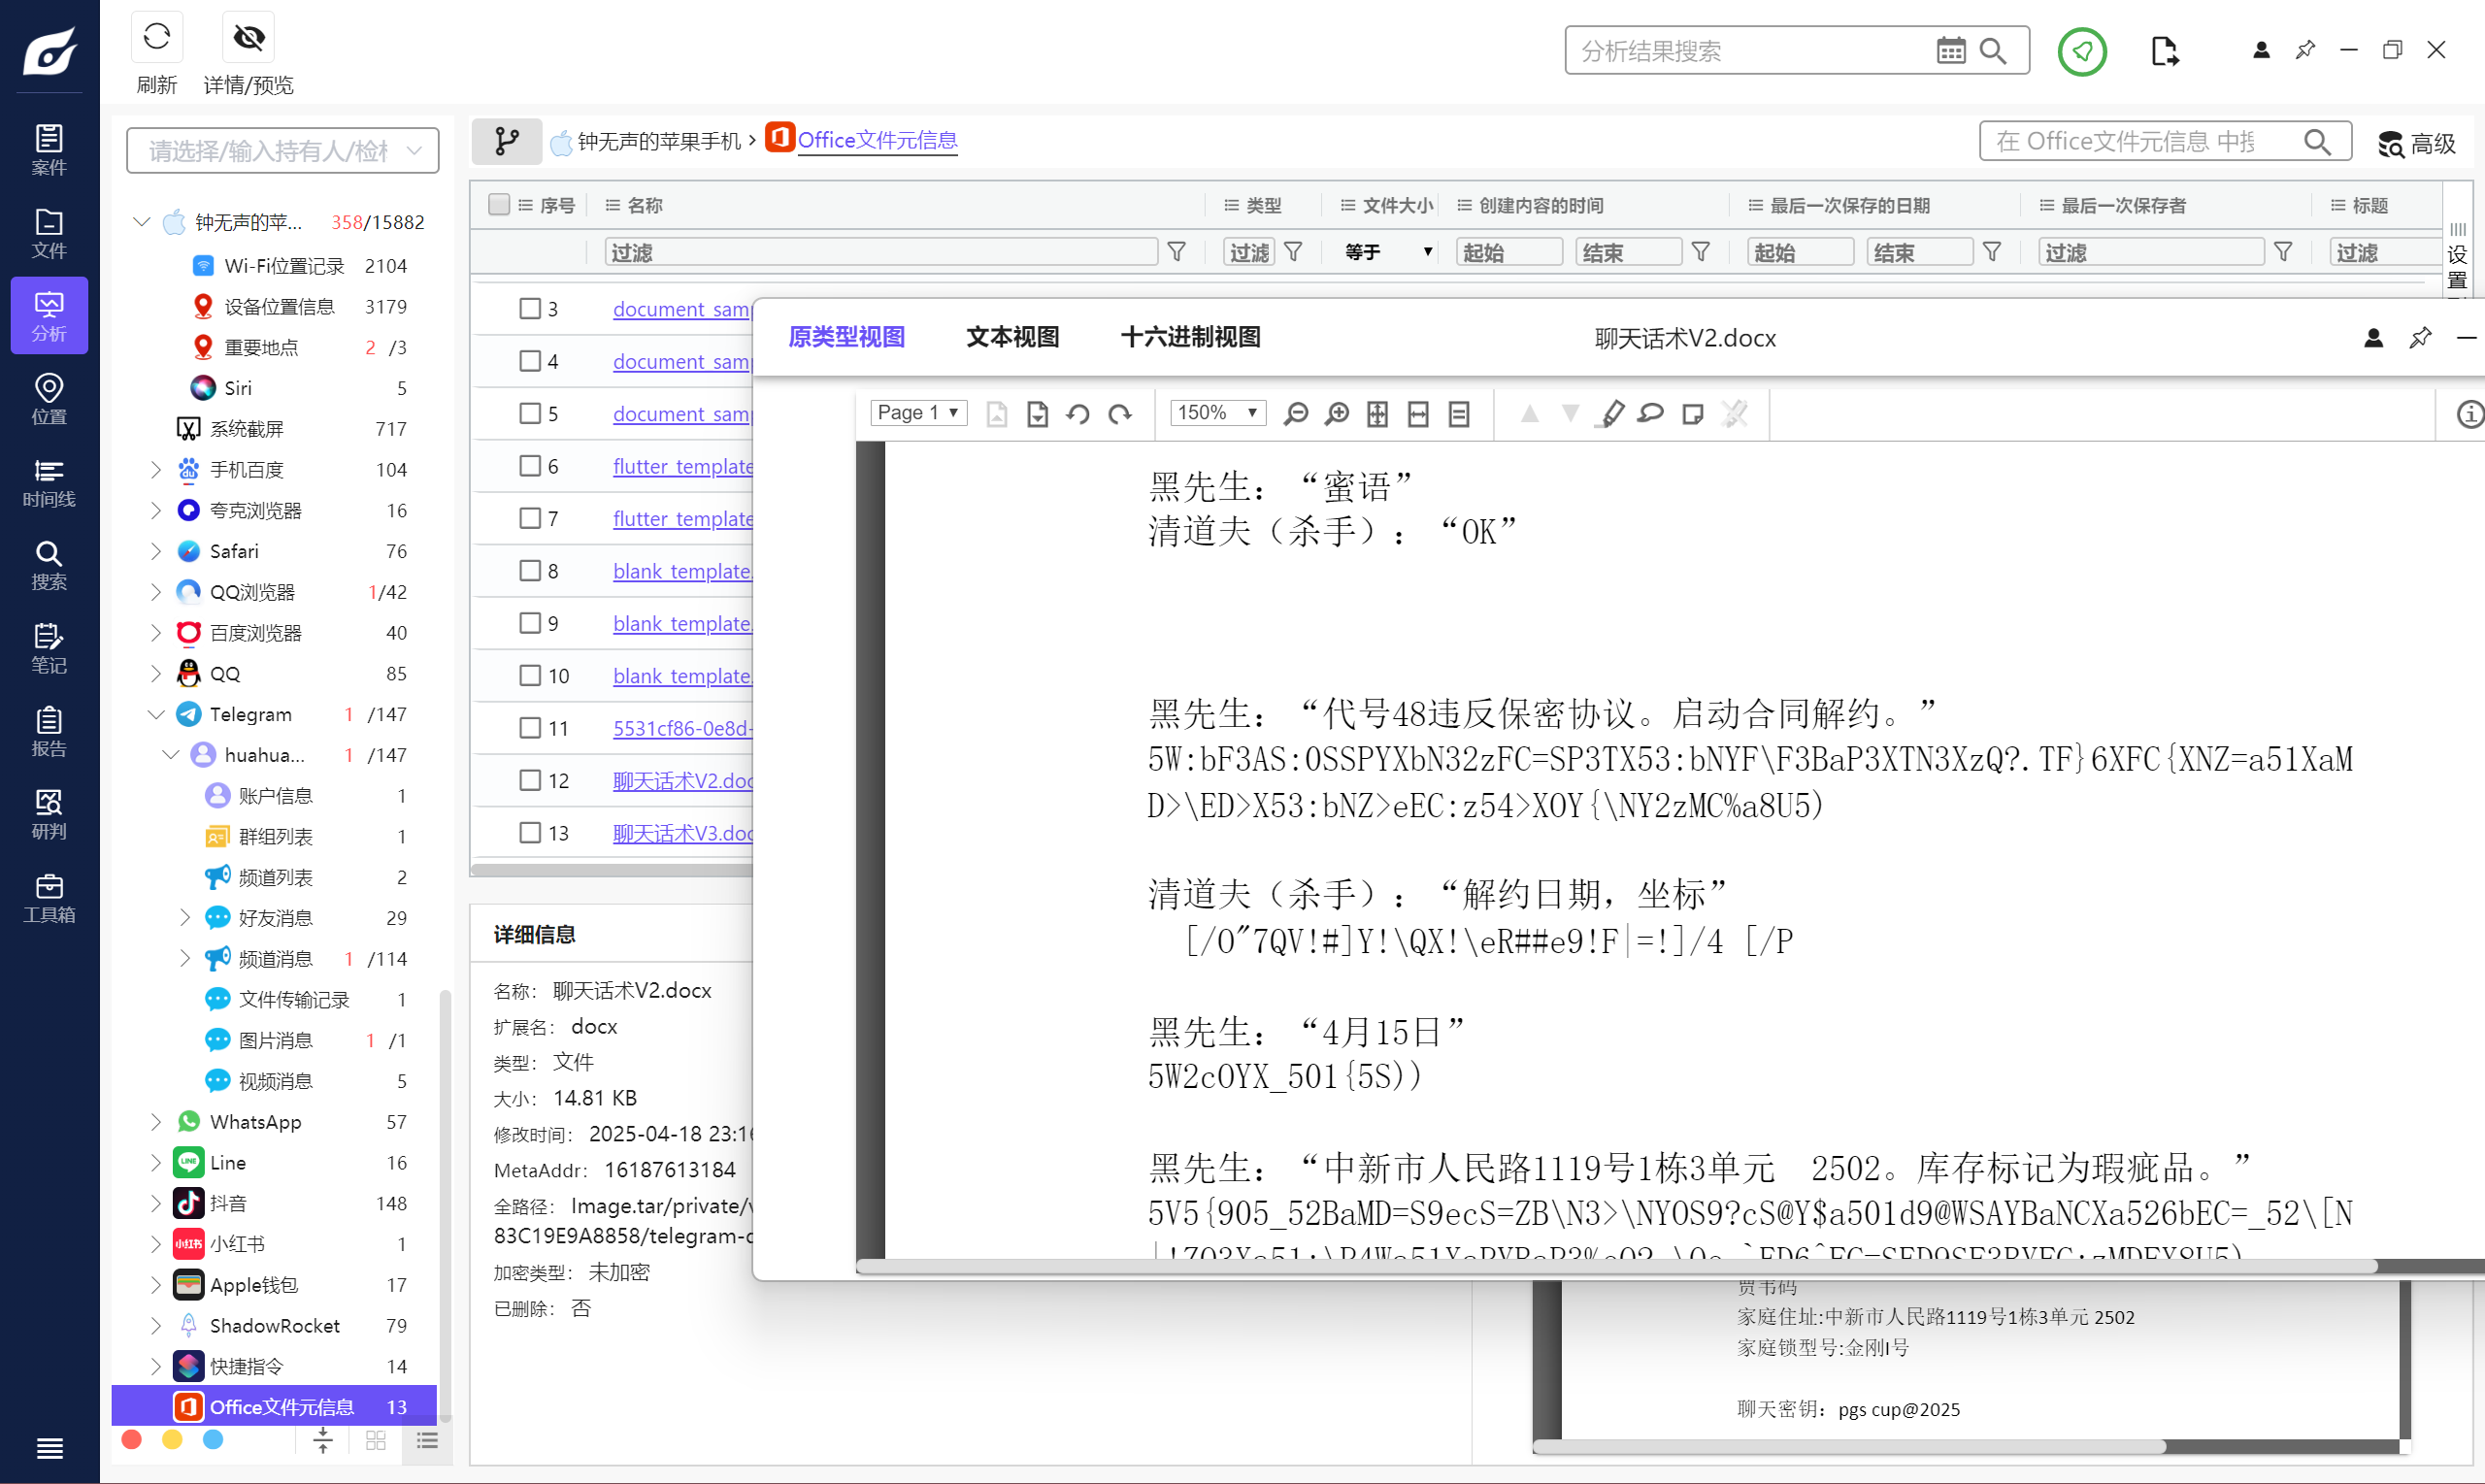
Task: Open the 笔记 sidebar section
Action: pos(49,648)
